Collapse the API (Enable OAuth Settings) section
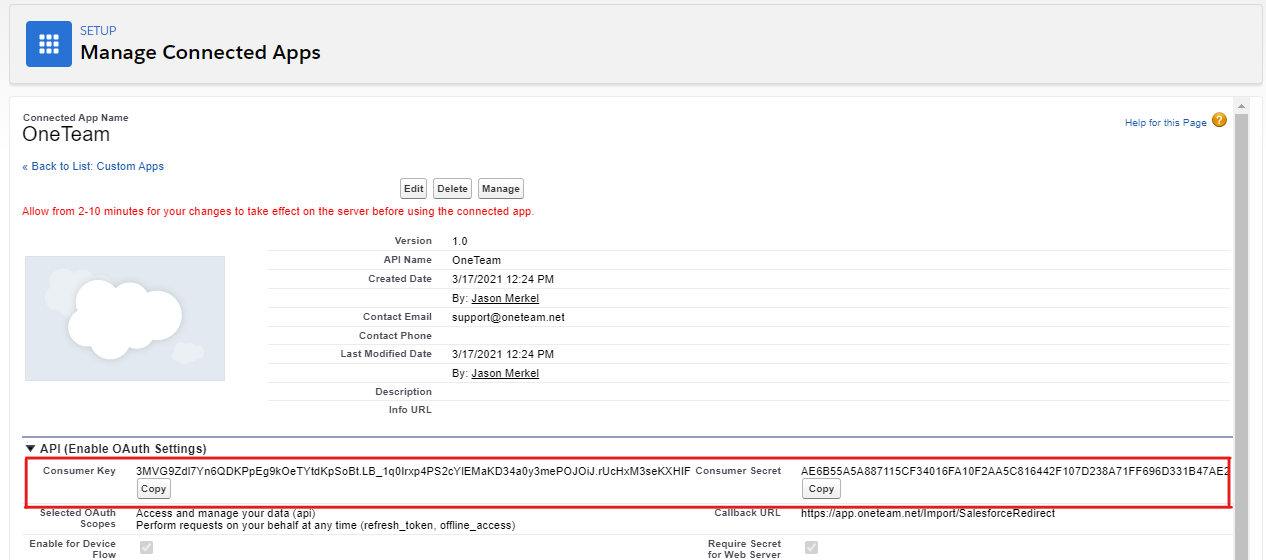 (x=30, y=449)
